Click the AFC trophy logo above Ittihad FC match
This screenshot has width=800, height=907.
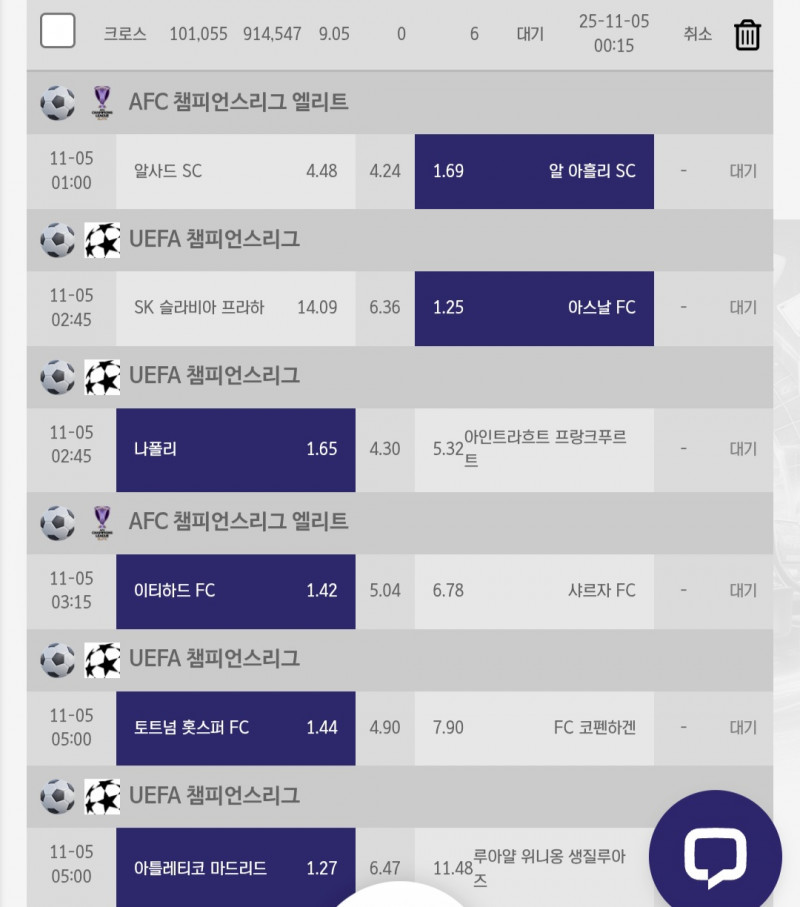[x=102, y=522]
